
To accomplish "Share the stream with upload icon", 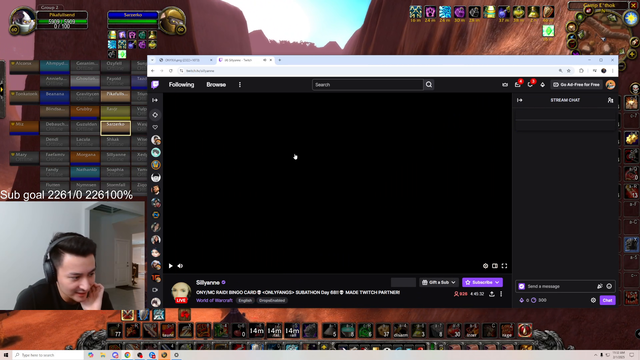I will coord(492,294).
